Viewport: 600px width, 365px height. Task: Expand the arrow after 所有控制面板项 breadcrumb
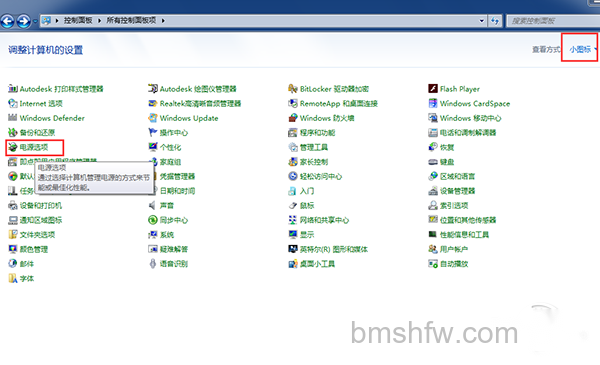163,21
